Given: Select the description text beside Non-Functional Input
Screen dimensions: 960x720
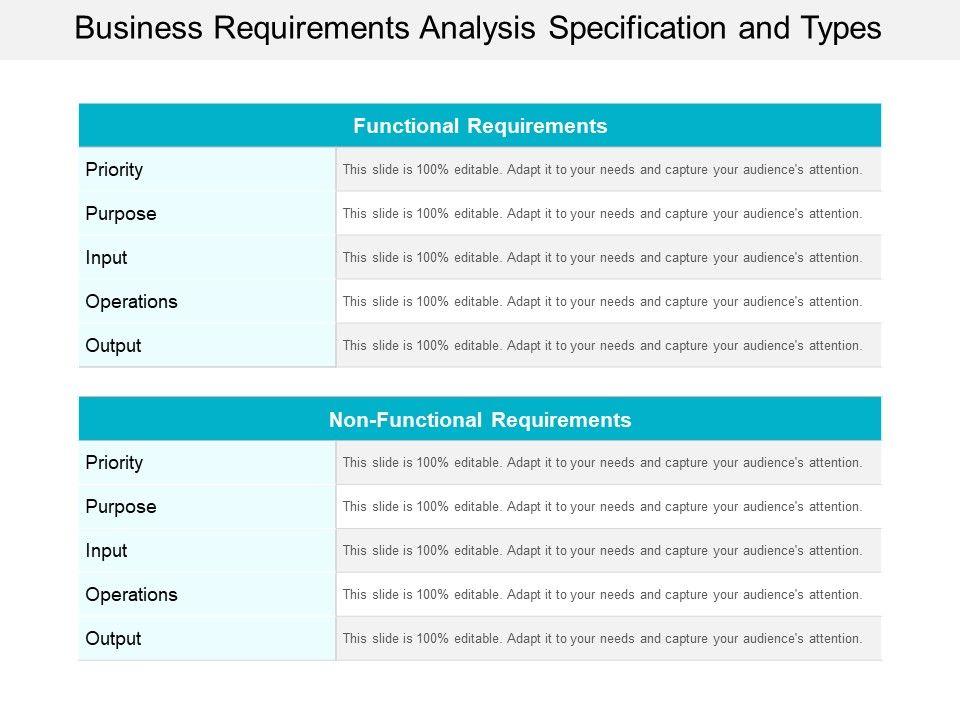Looking at the screenshot, I should 602,551.
